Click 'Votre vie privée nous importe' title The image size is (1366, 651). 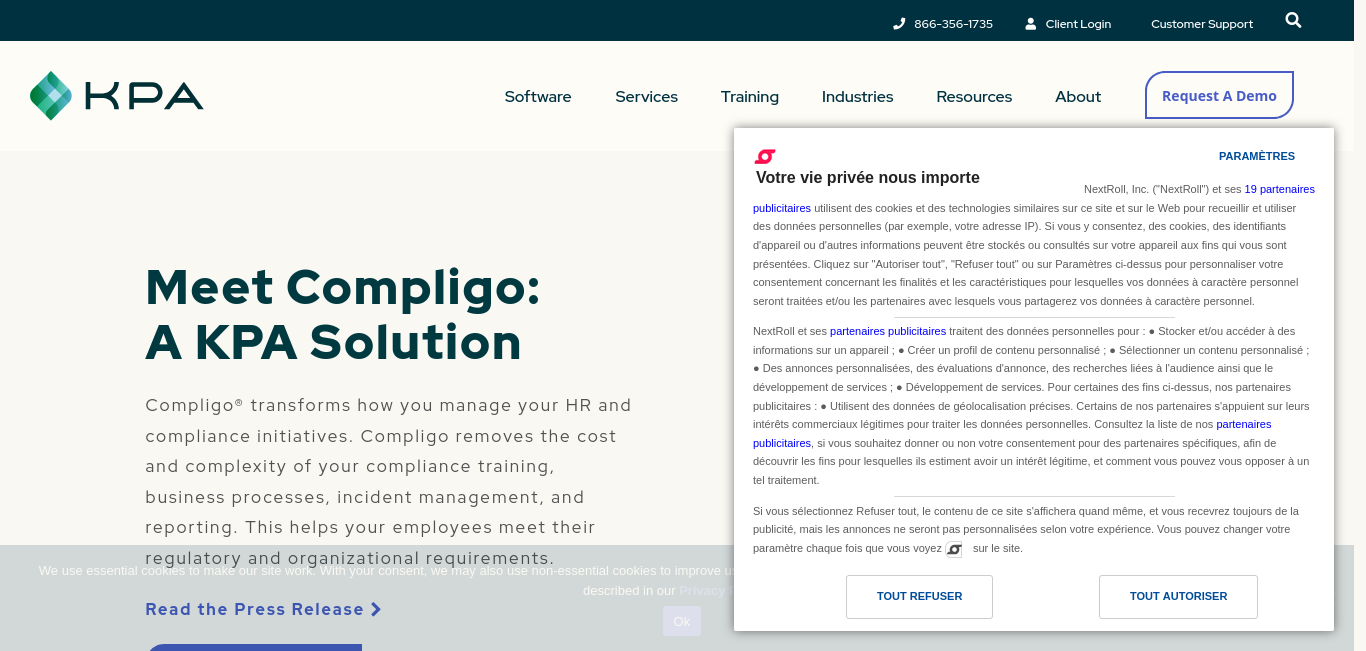pos(868,177)
